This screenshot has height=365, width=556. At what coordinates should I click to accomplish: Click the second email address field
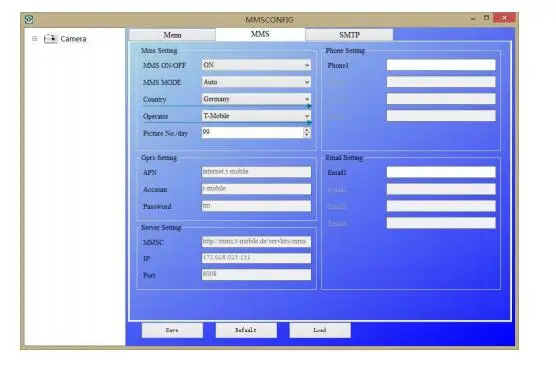[441, 189]
